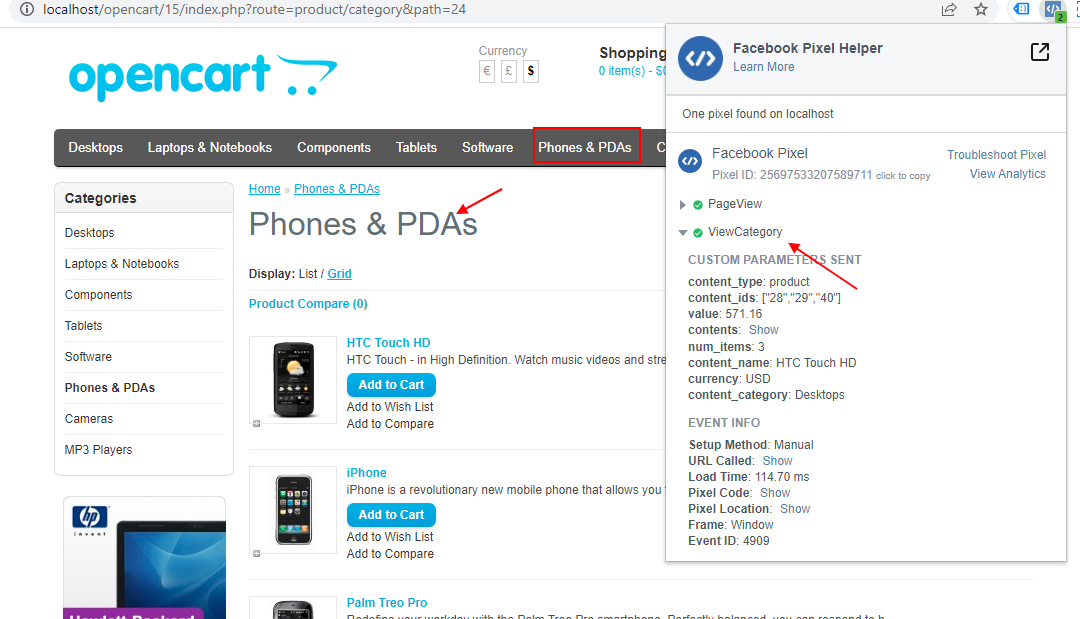
Task: Switch to the Components category tab
Action: pos(334,147)
